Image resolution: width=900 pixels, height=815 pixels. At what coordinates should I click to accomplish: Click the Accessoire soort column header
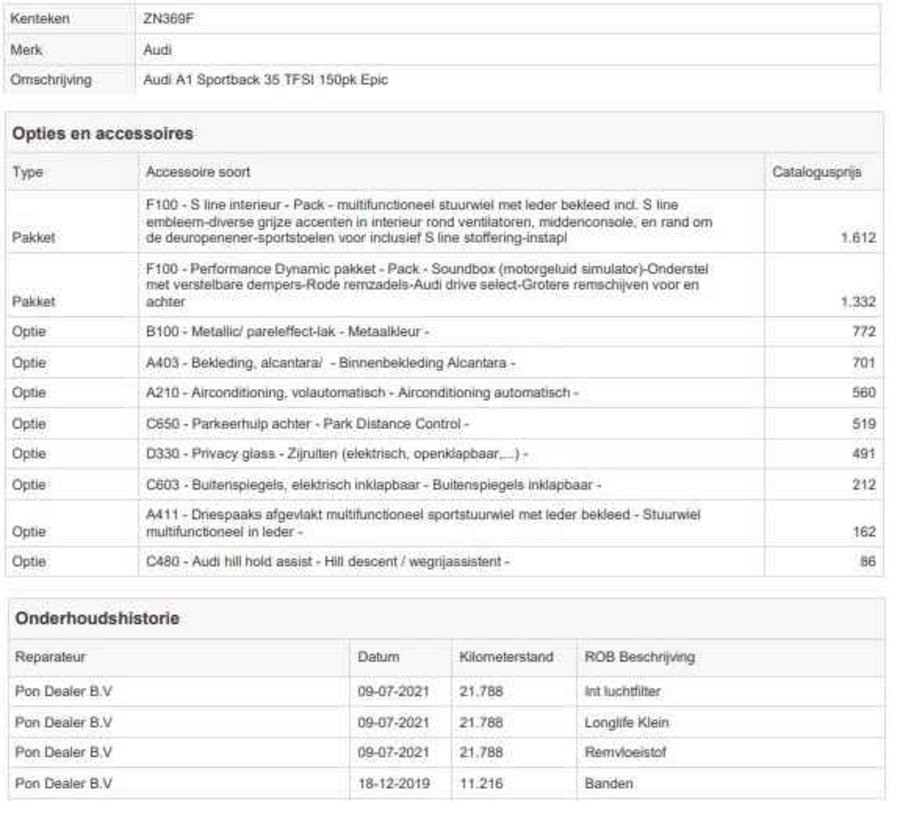[x=198, y=172]
